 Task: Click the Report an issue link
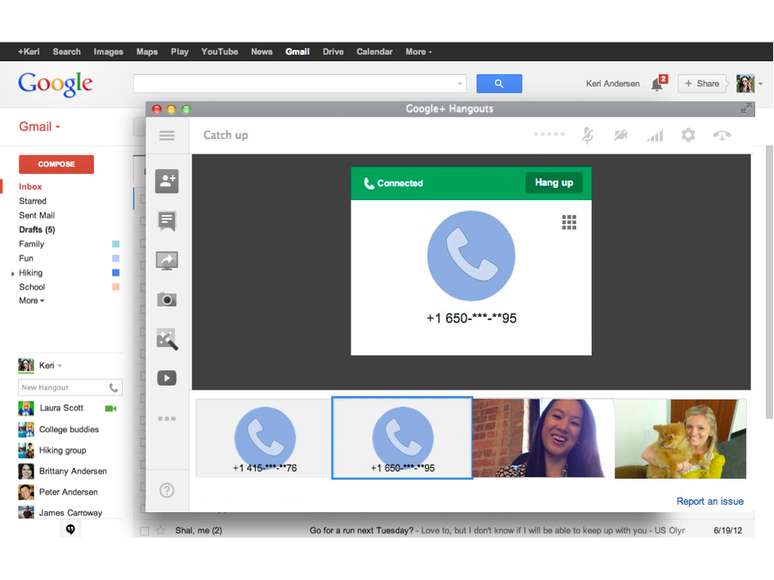pyautogui.click(x=709, y=501)
